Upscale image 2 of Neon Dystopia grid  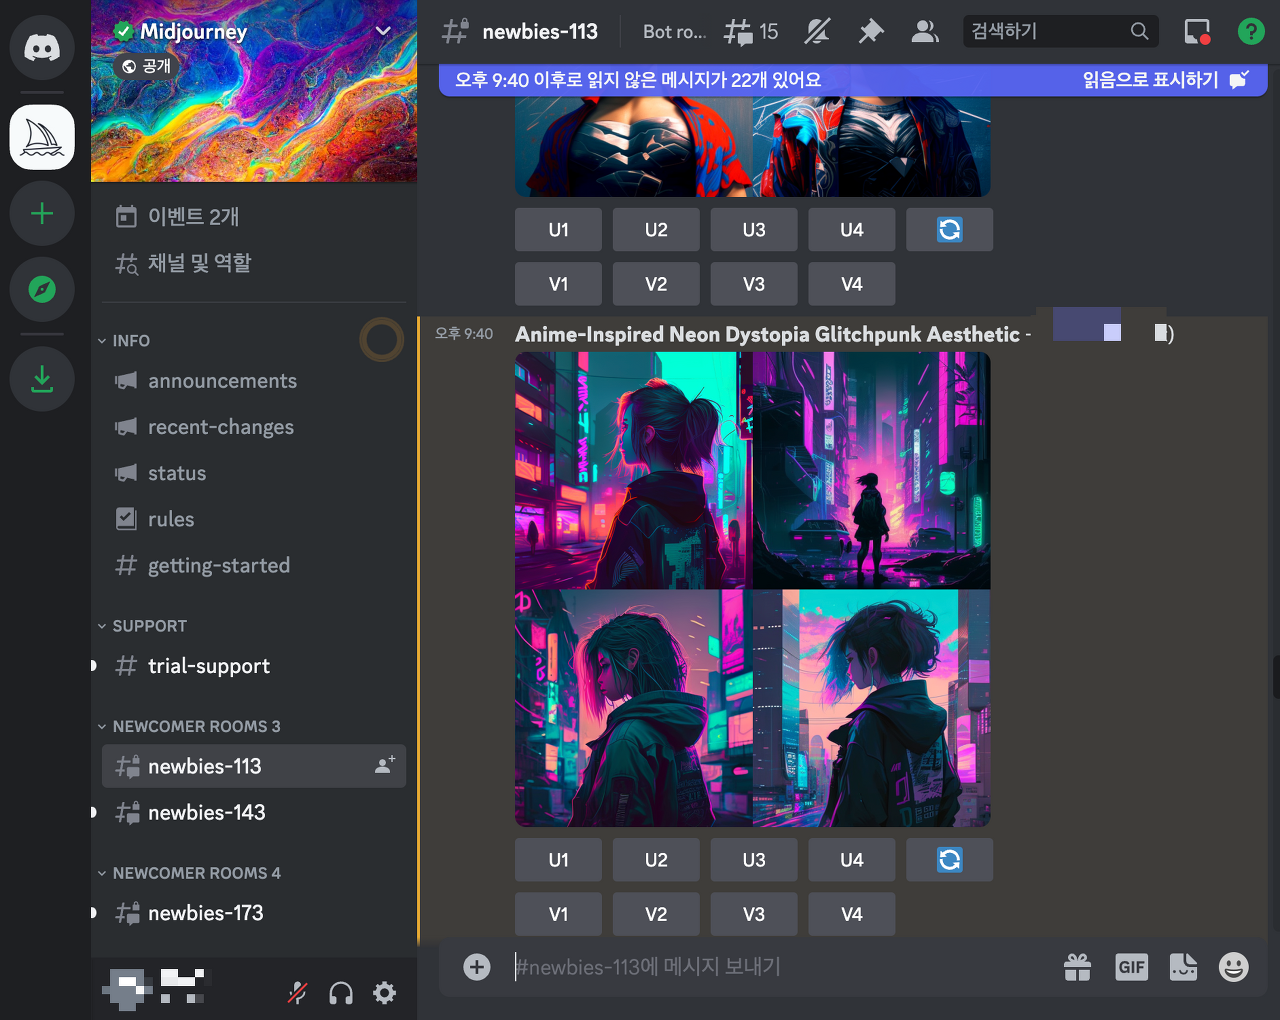(x=656, y=860)
